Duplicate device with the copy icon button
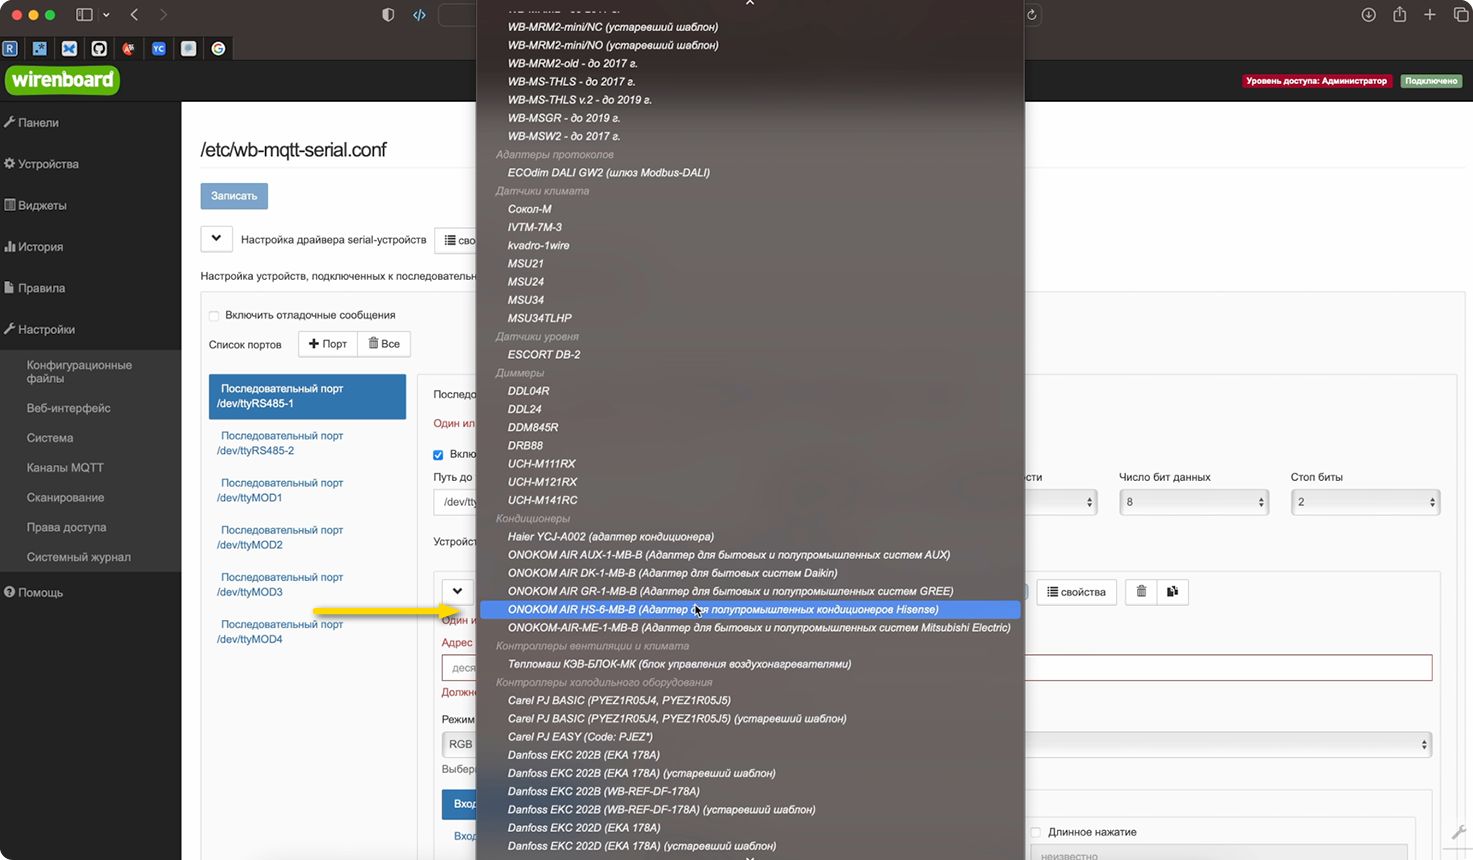Image resolution: width=1473 pixels, height=860 pixels. [x=1172, y=592]
